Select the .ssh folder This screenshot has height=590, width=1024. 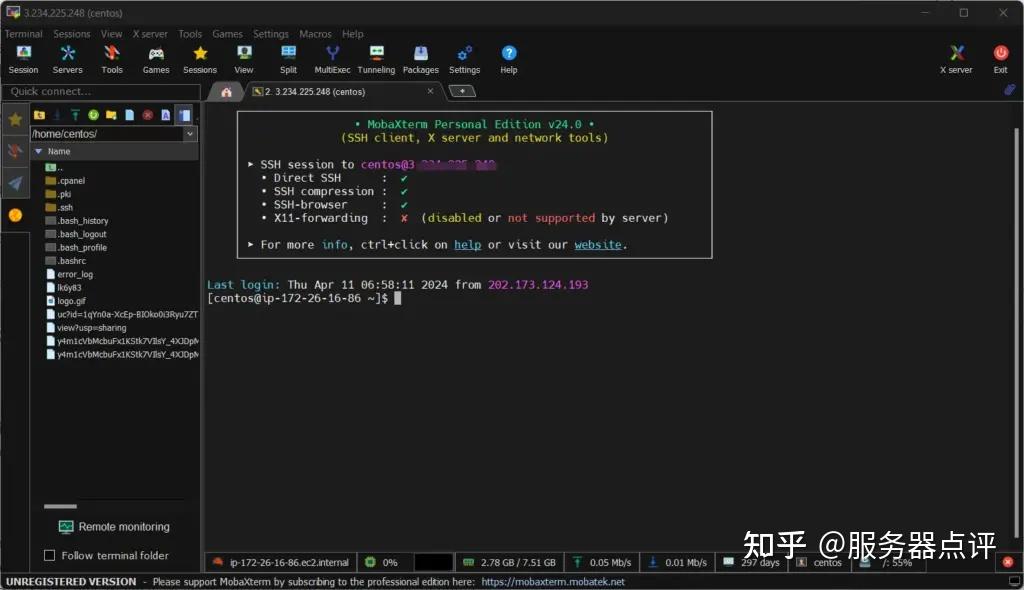pyautogui.click(x=59, y=208)
